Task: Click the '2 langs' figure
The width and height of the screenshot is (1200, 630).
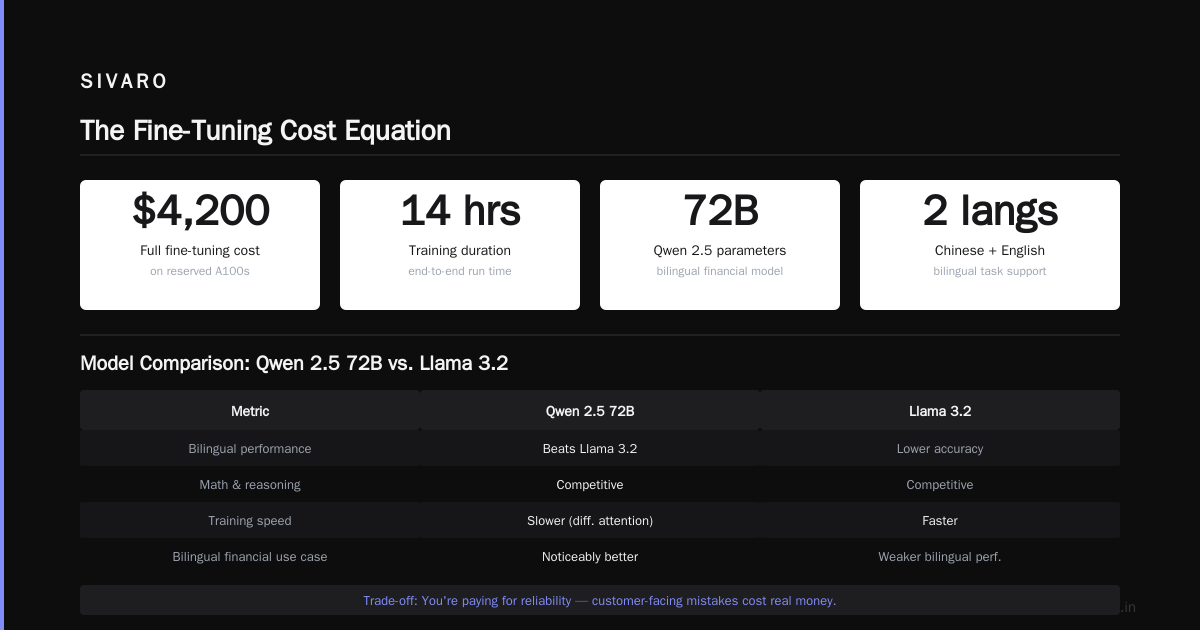Action: (990, 210)
